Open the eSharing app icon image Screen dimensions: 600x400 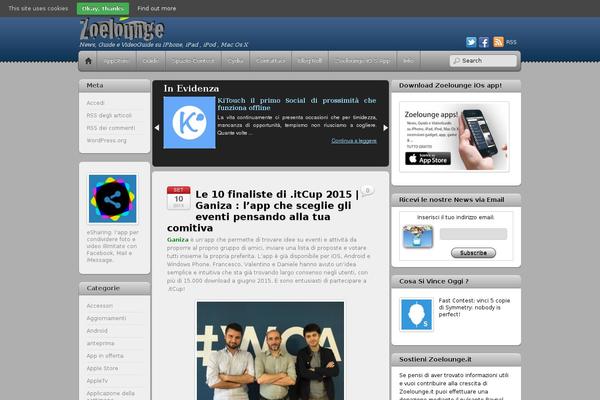112,199
